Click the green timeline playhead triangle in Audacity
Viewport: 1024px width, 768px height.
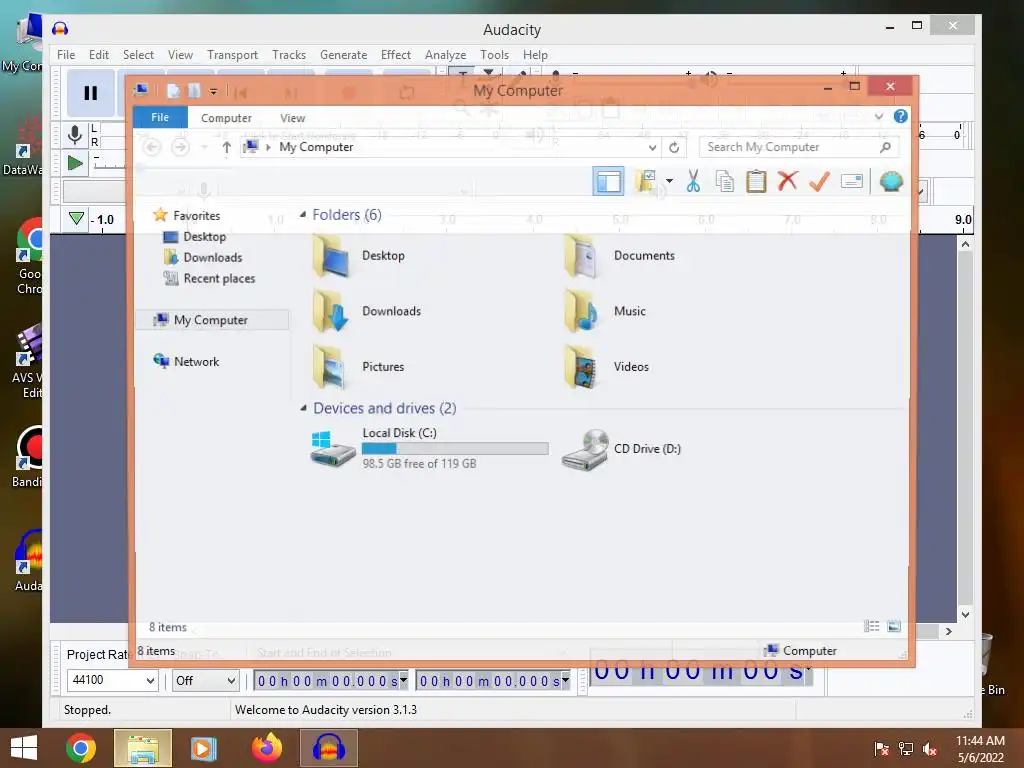(76, 218)
